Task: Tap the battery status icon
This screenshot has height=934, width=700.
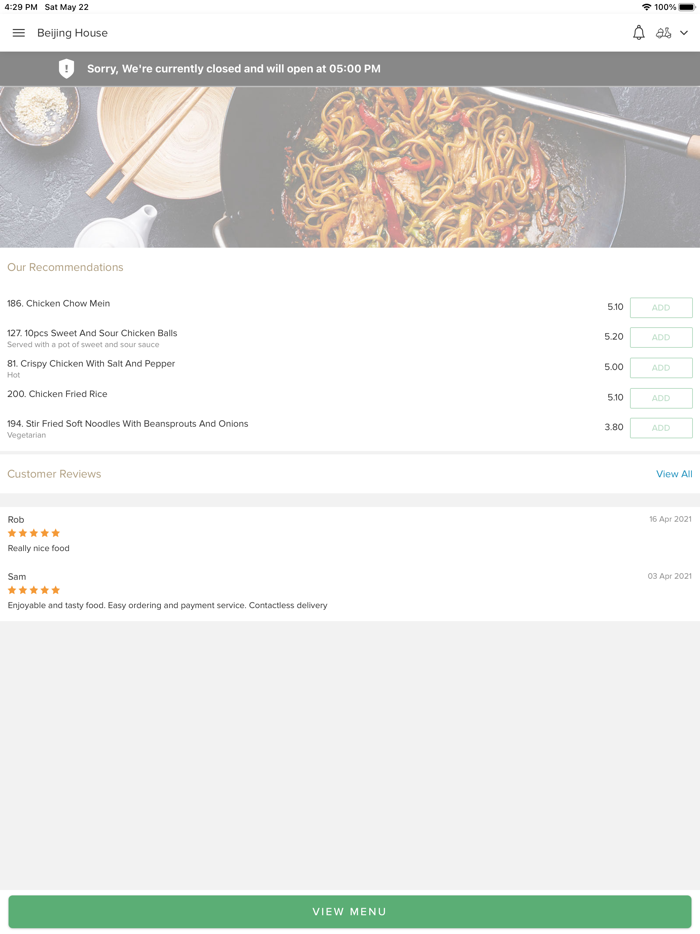Action: [687, 7]
